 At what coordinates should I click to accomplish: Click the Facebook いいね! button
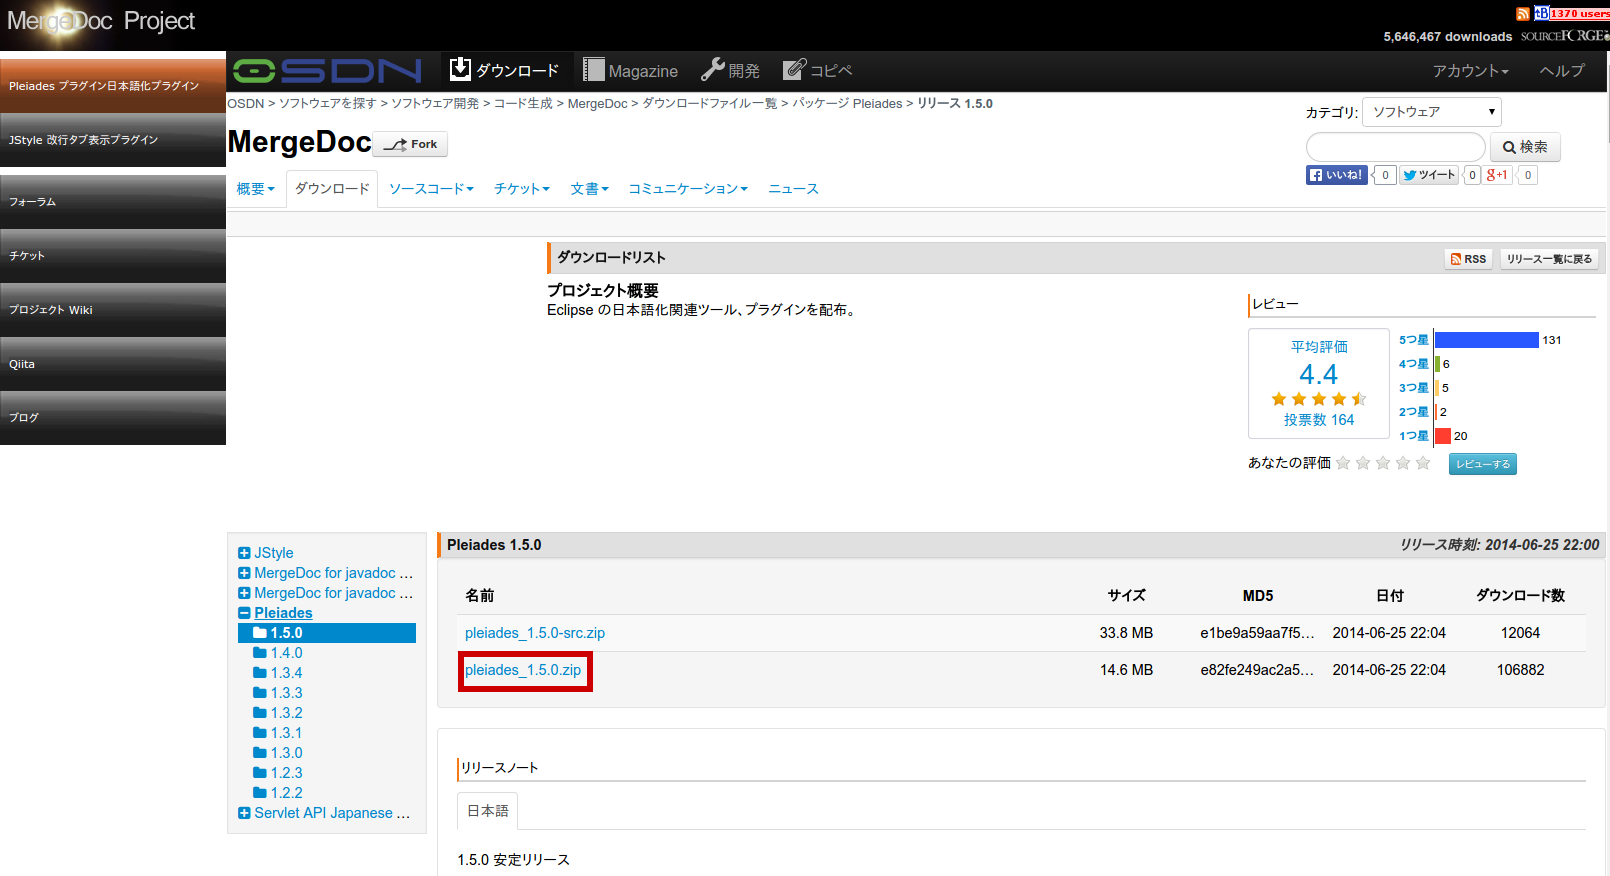tap(1337, 175)
